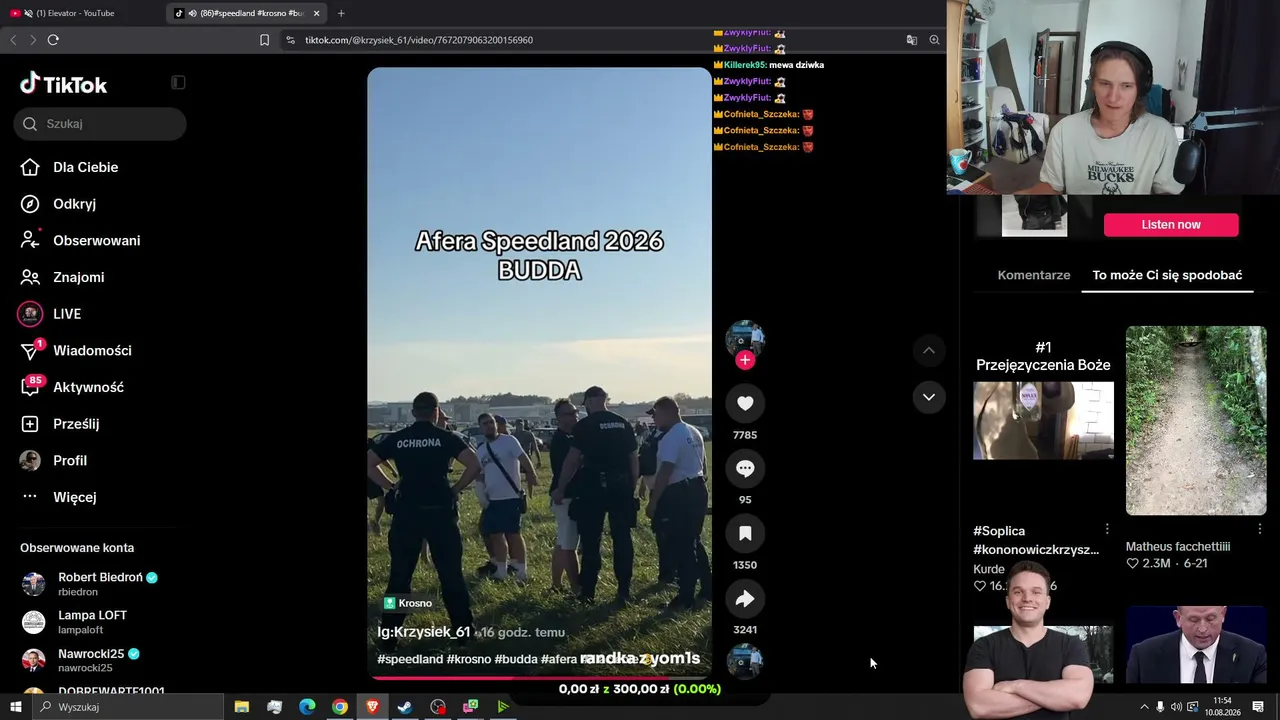1280x720 pixels.
Task: Click the Listen now button
Action: click(1171, 225)
